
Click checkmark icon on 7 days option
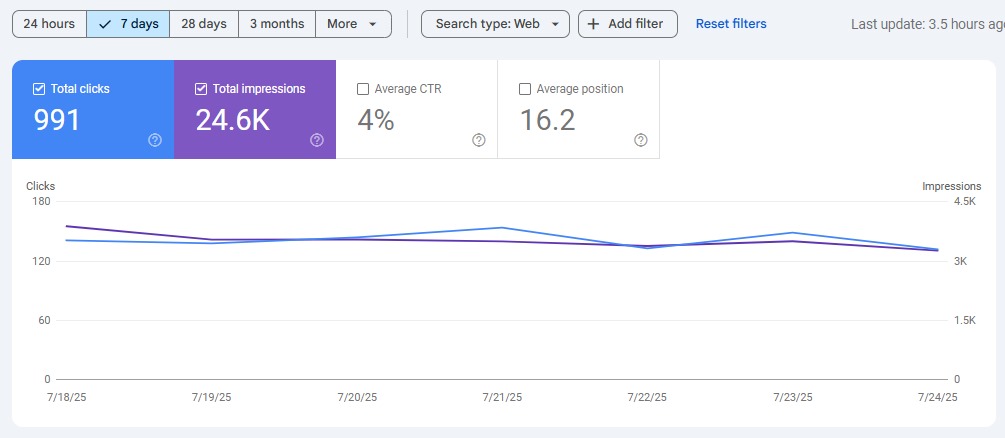[105, 24]
